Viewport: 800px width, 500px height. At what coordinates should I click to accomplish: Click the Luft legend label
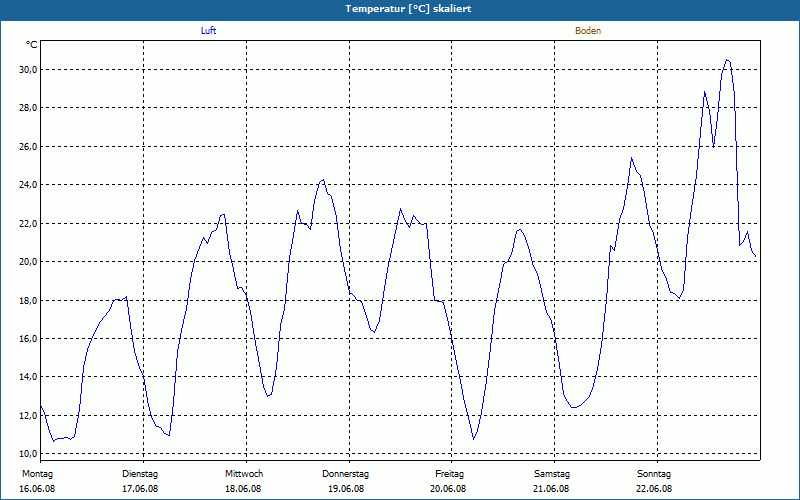point(208,31)
